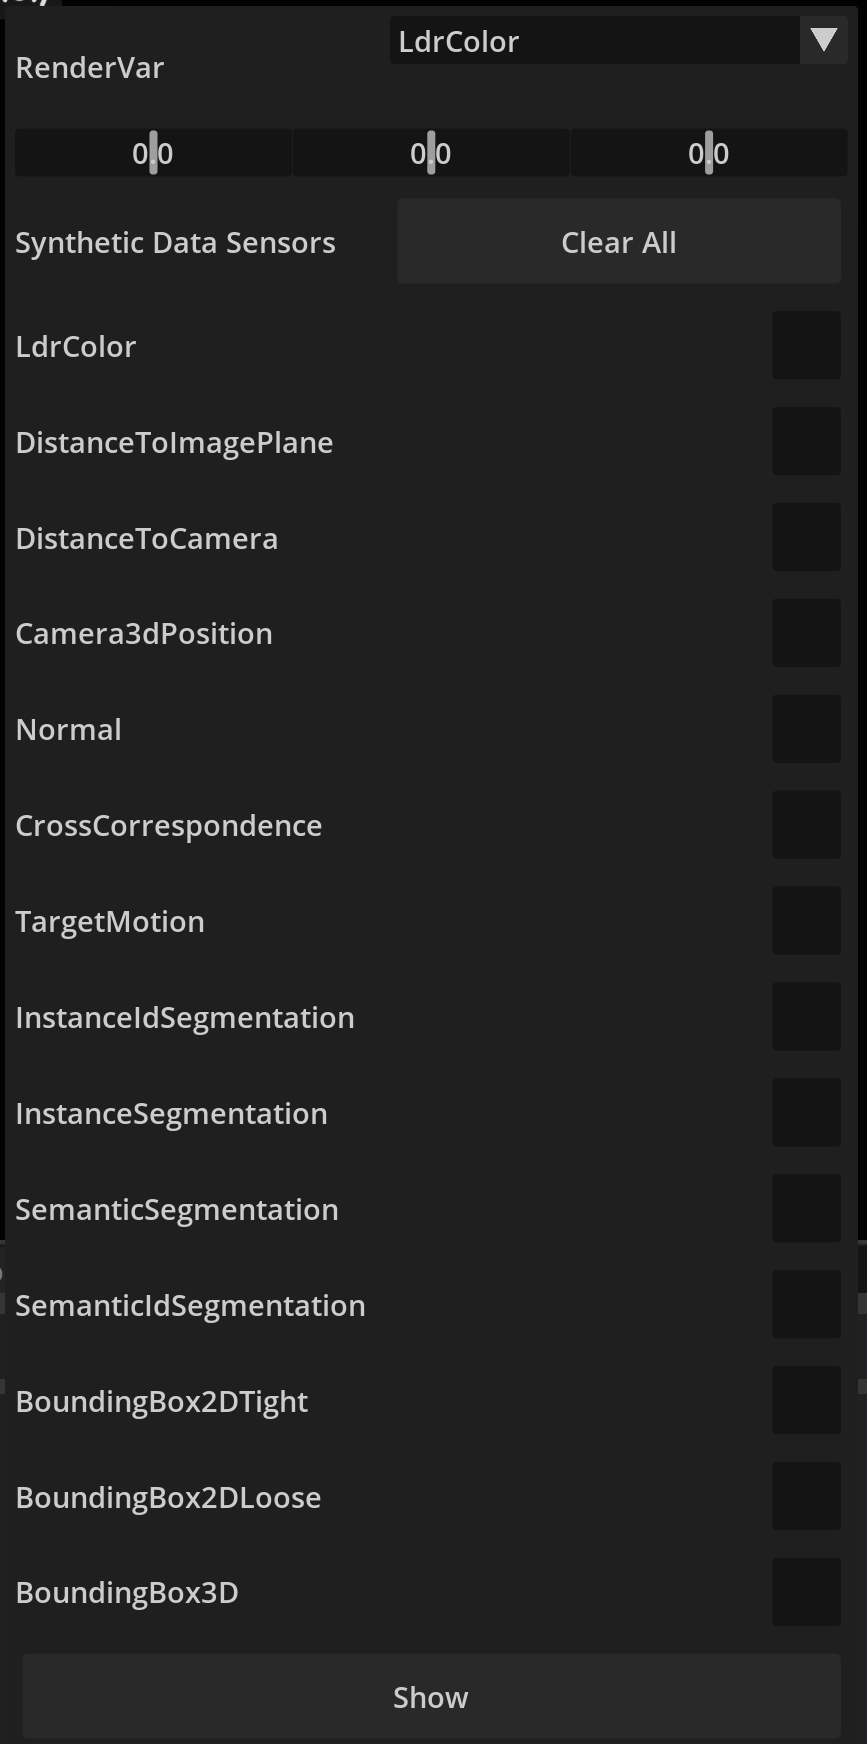Check the BoundingBox2DLoose box
The height and width of the screenshot is (1744, 867).
click(806, 1497)
